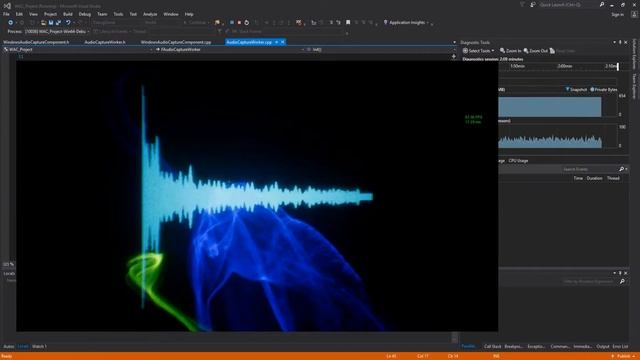
Task: Click the memory usage graph
Action: click(550, 107)
